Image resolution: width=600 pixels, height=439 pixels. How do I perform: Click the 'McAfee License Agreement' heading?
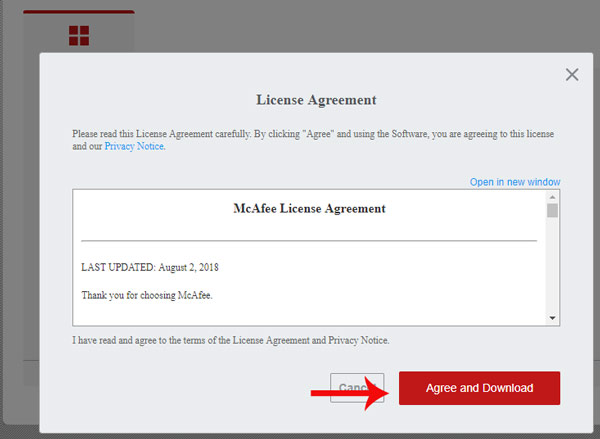(310, 209)
